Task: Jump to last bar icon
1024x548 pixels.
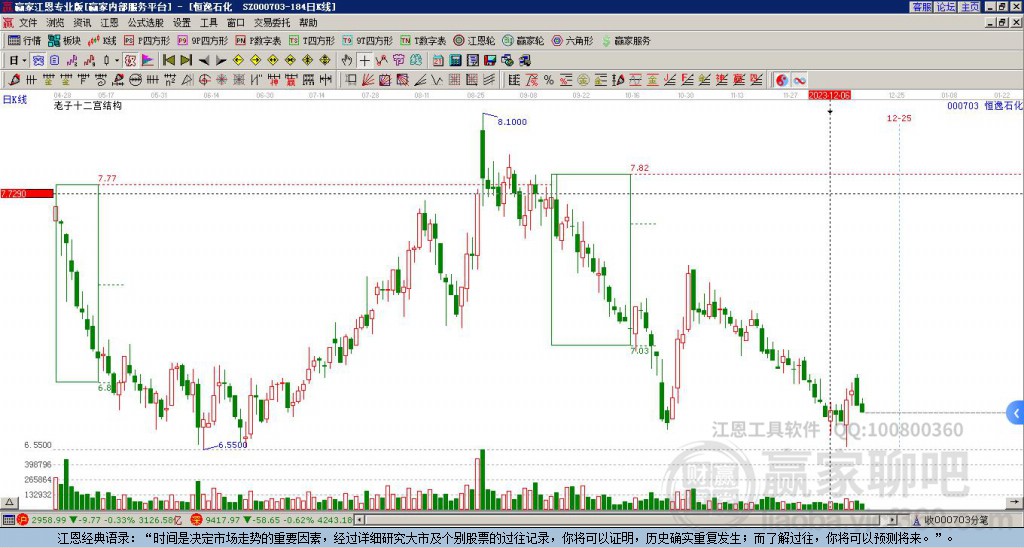Action: click(x=186, y=61)
